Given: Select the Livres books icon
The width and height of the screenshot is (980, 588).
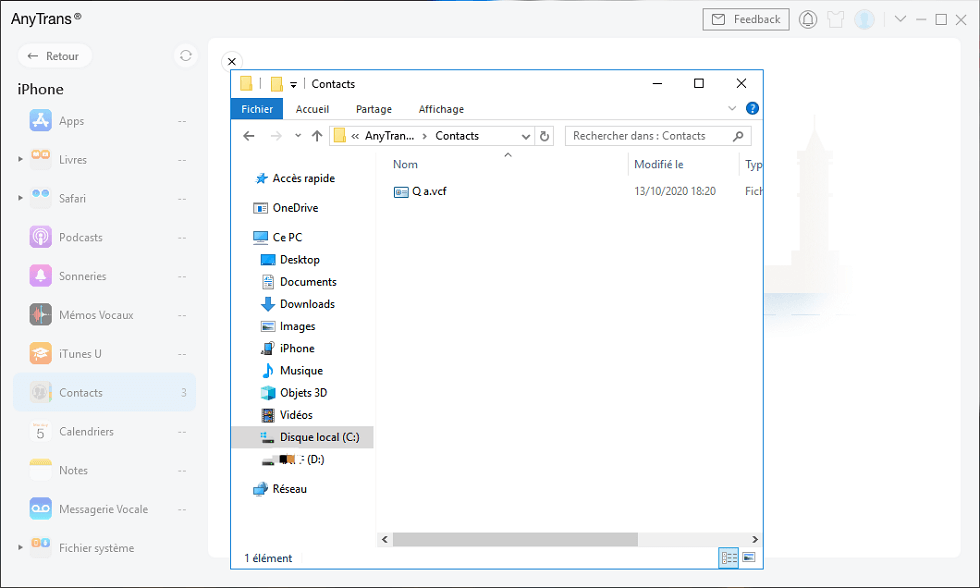Looking at the screenshot, I should click(41, 159).
